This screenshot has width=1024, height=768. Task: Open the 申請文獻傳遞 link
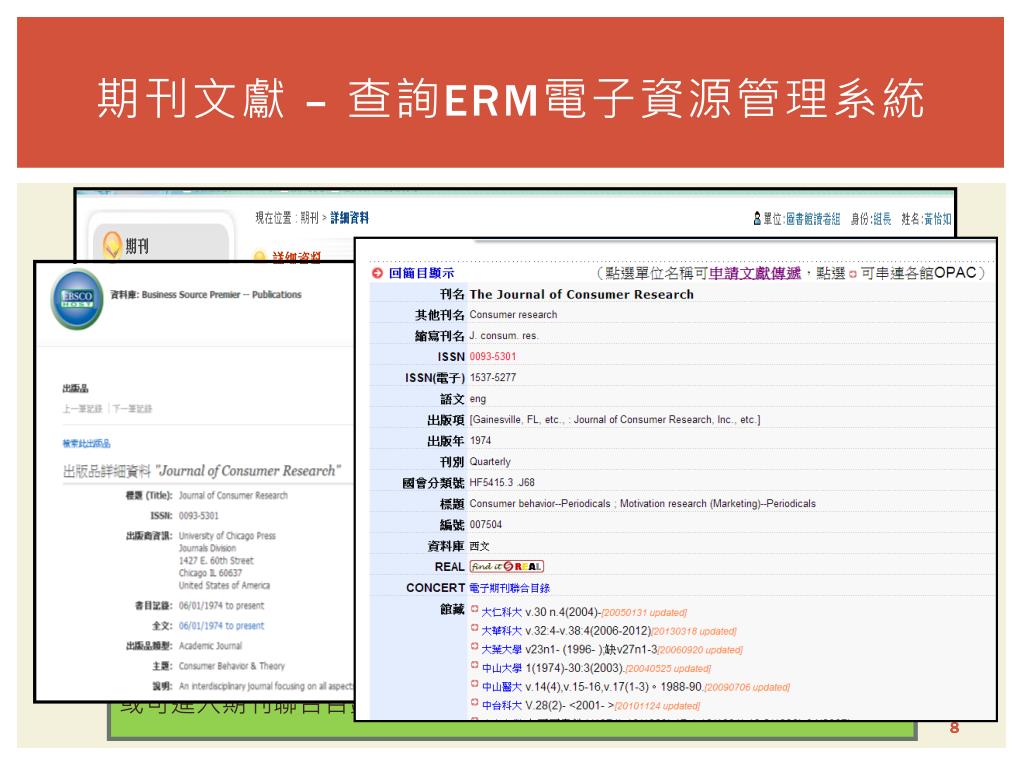[754, 273]
